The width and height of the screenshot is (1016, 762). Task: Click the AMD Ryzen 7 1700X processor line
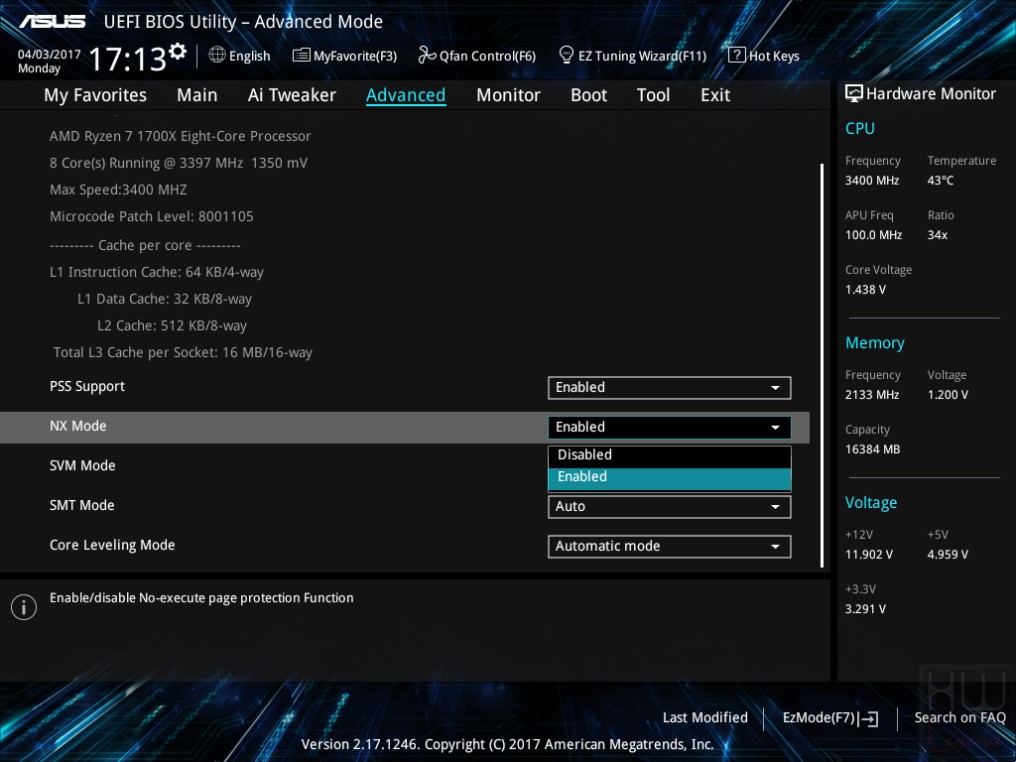pos(180,136)
